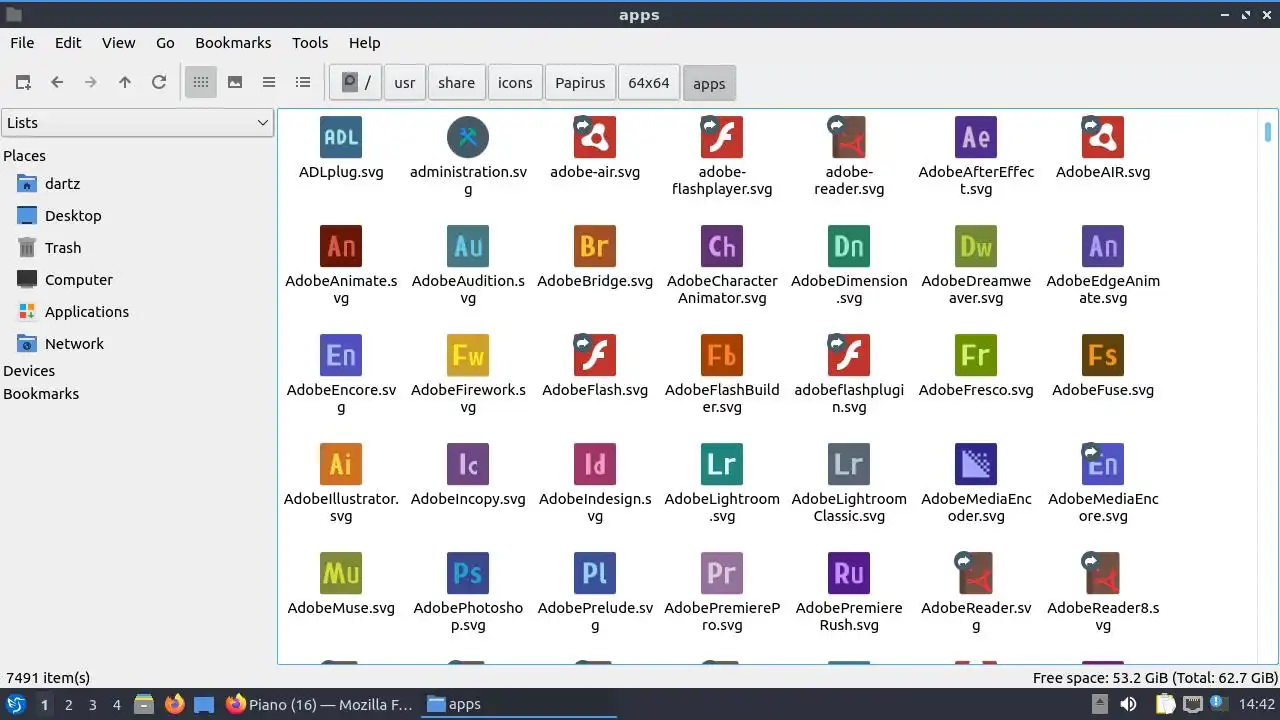The image size is (1280, 720).
Task: Go up to parent folder
Action: point(125,82)
